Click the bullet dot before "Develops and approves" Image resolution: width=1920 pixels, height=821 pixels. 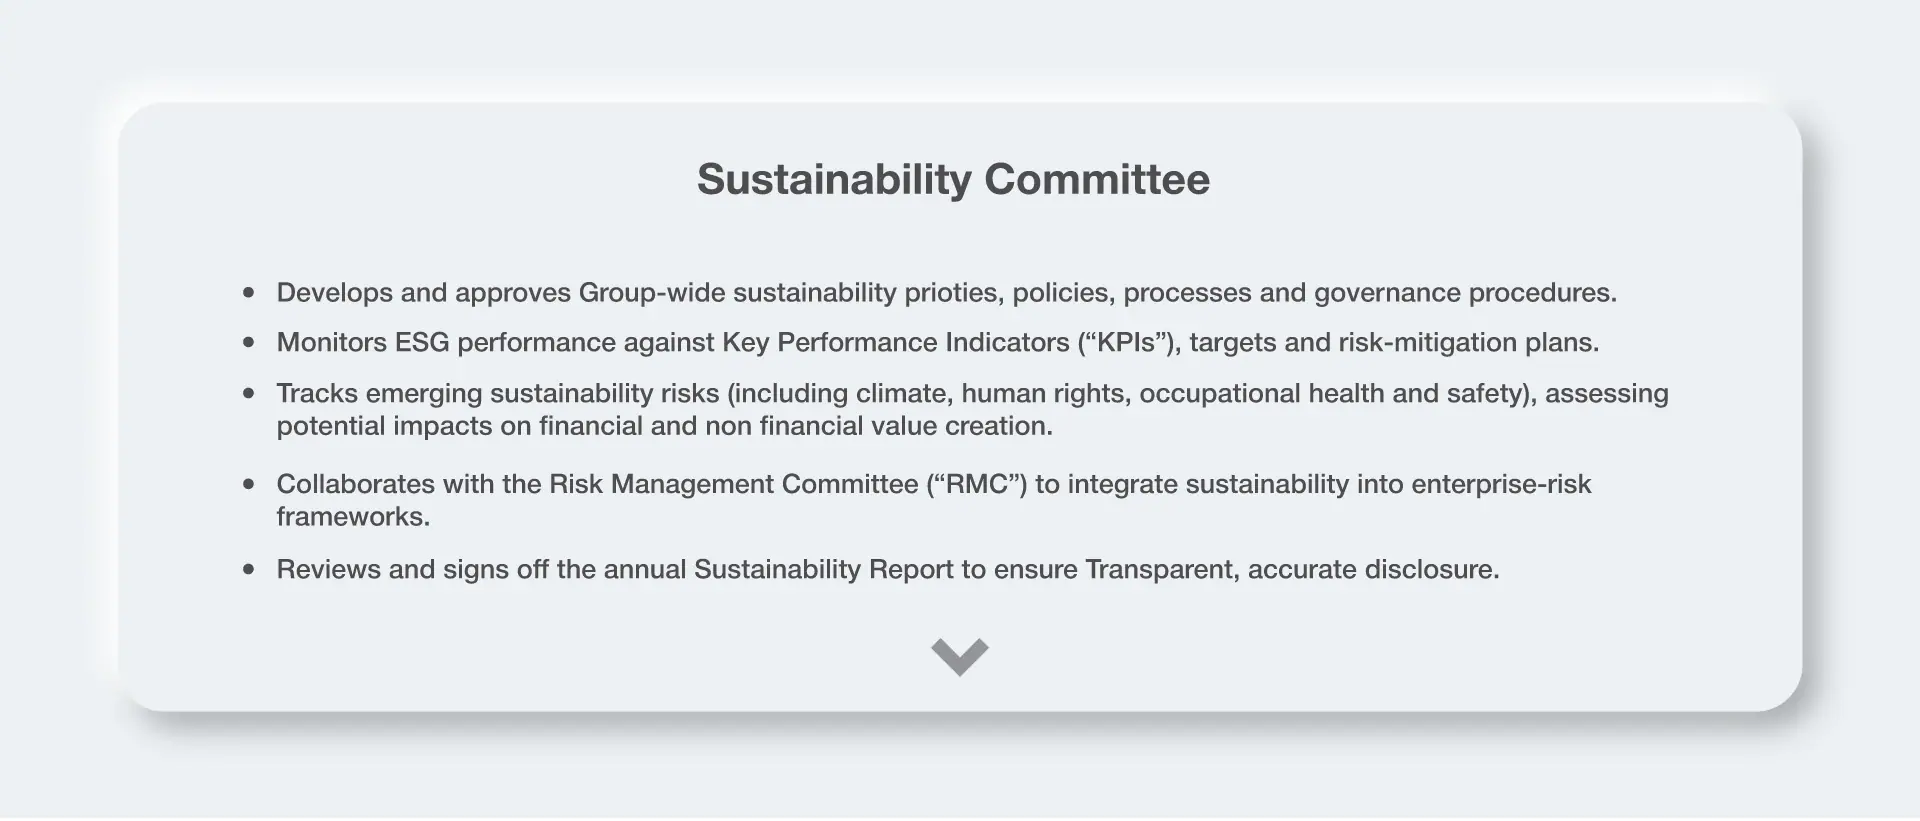(249, 293)
